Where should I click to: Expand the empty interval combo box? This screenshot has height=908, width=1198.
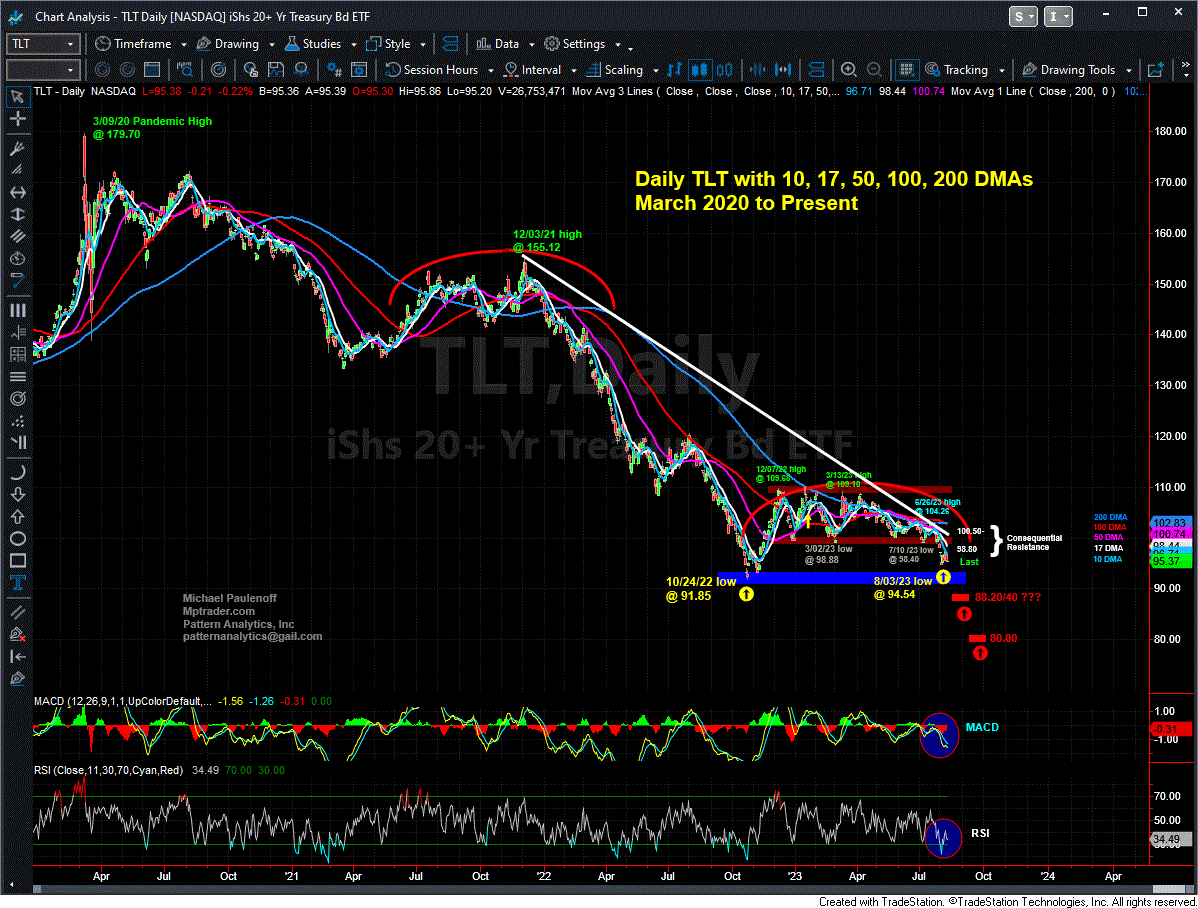click(x=70, y=70)
